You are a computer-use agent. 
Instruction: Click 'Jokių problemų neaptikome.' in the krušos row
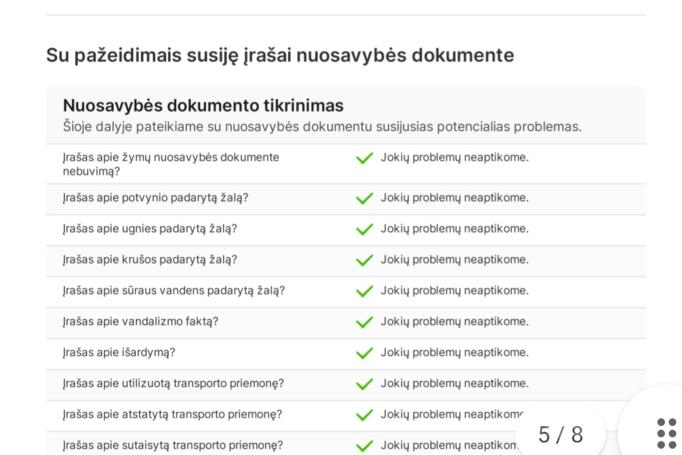pos(454,260)
